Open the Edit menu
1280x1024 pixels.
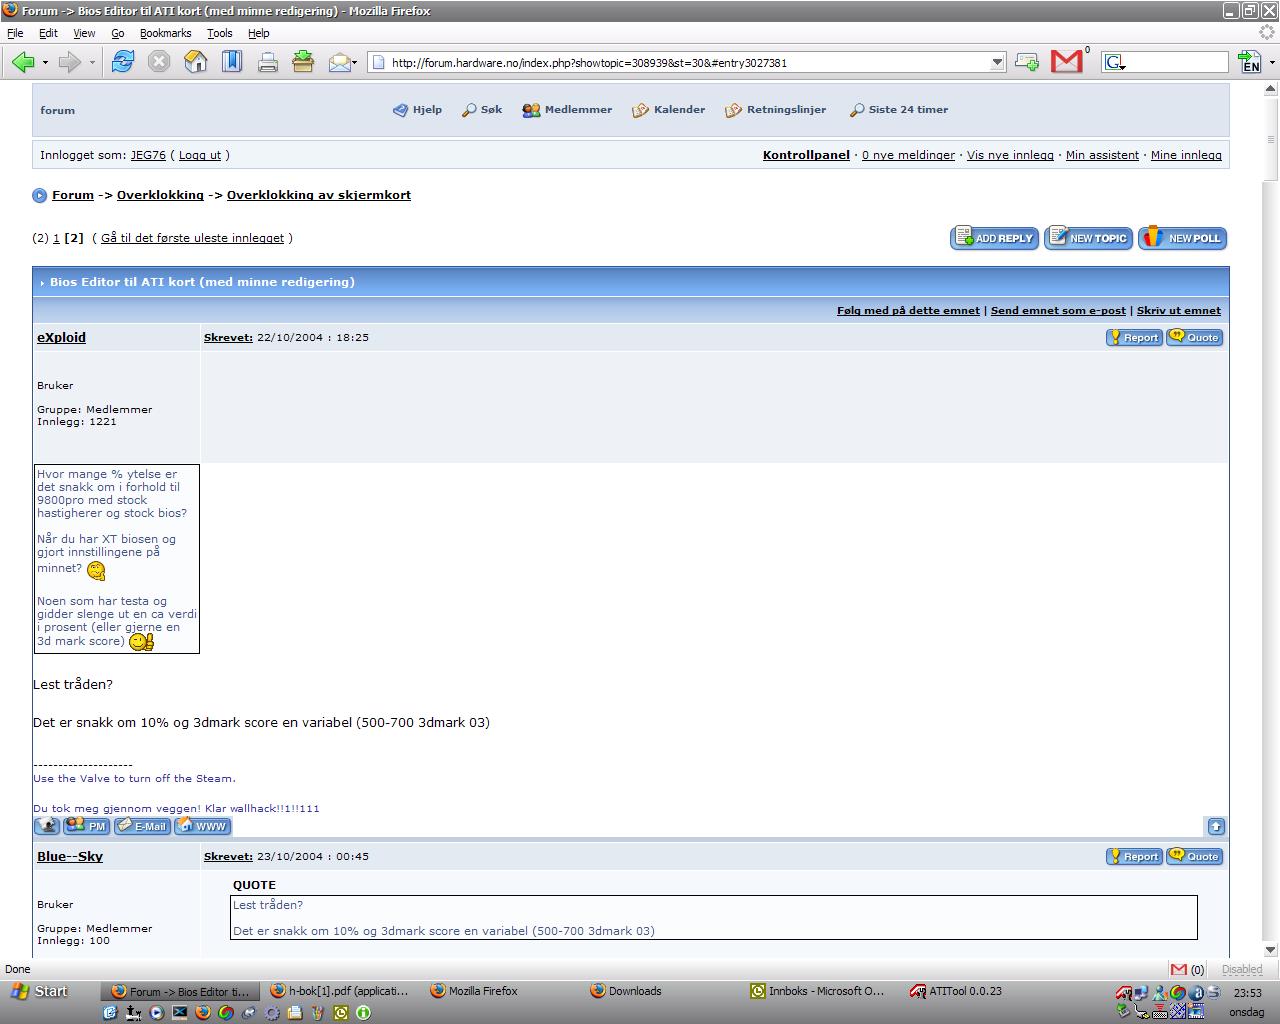point(48,33)
